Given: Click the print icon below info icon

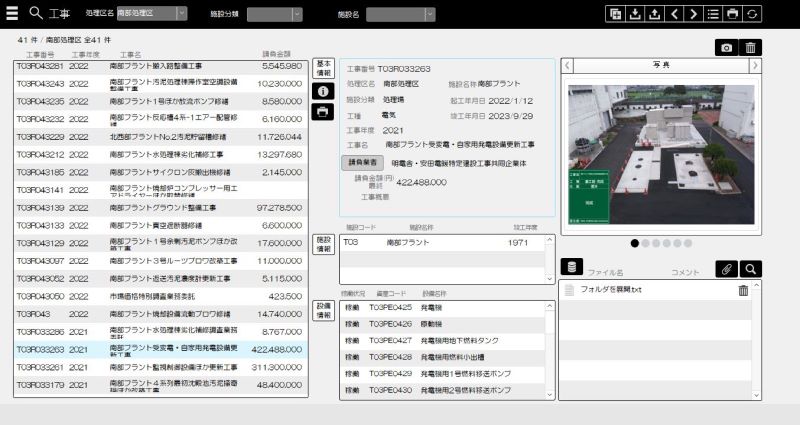Looking at the screenshot, I should click(x=323, y=112).
